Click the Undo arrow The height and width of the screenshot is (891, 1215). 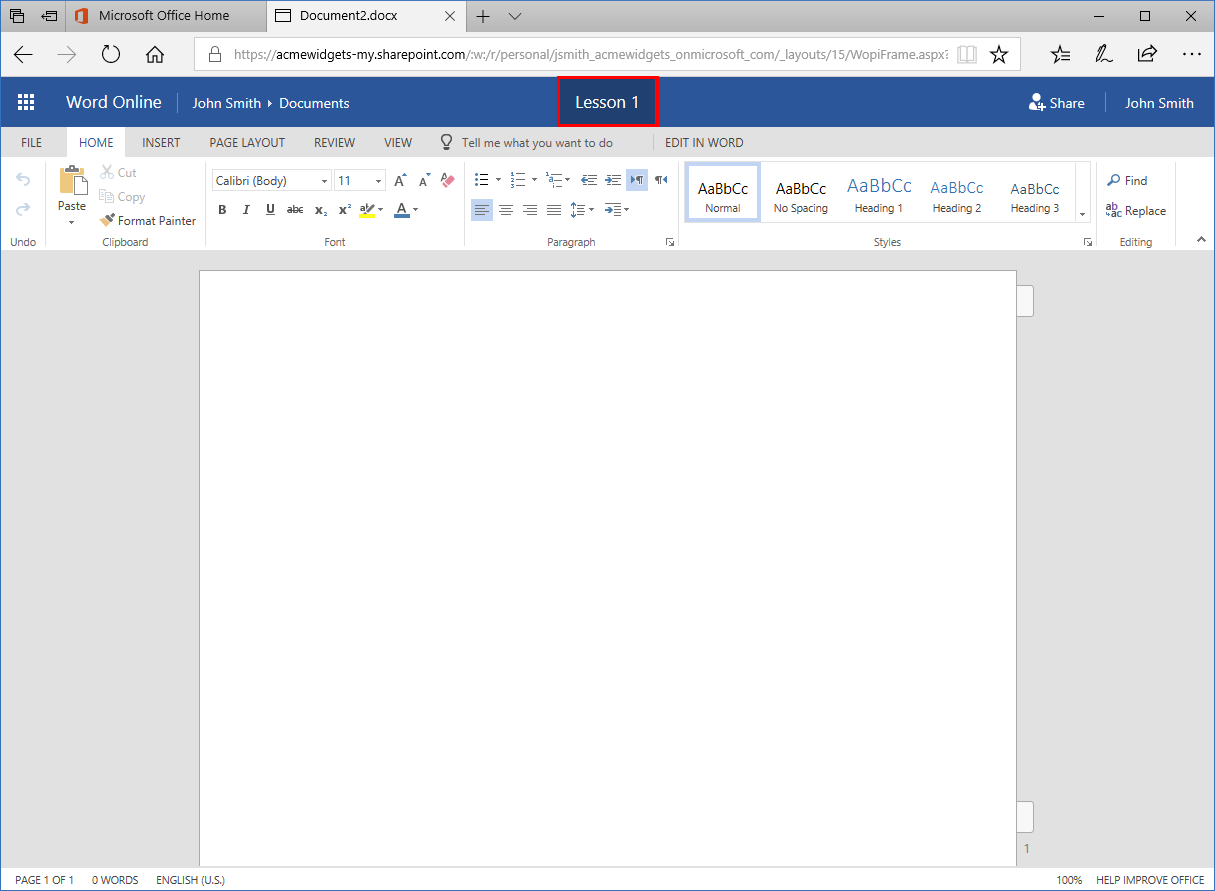coord(22,178)
